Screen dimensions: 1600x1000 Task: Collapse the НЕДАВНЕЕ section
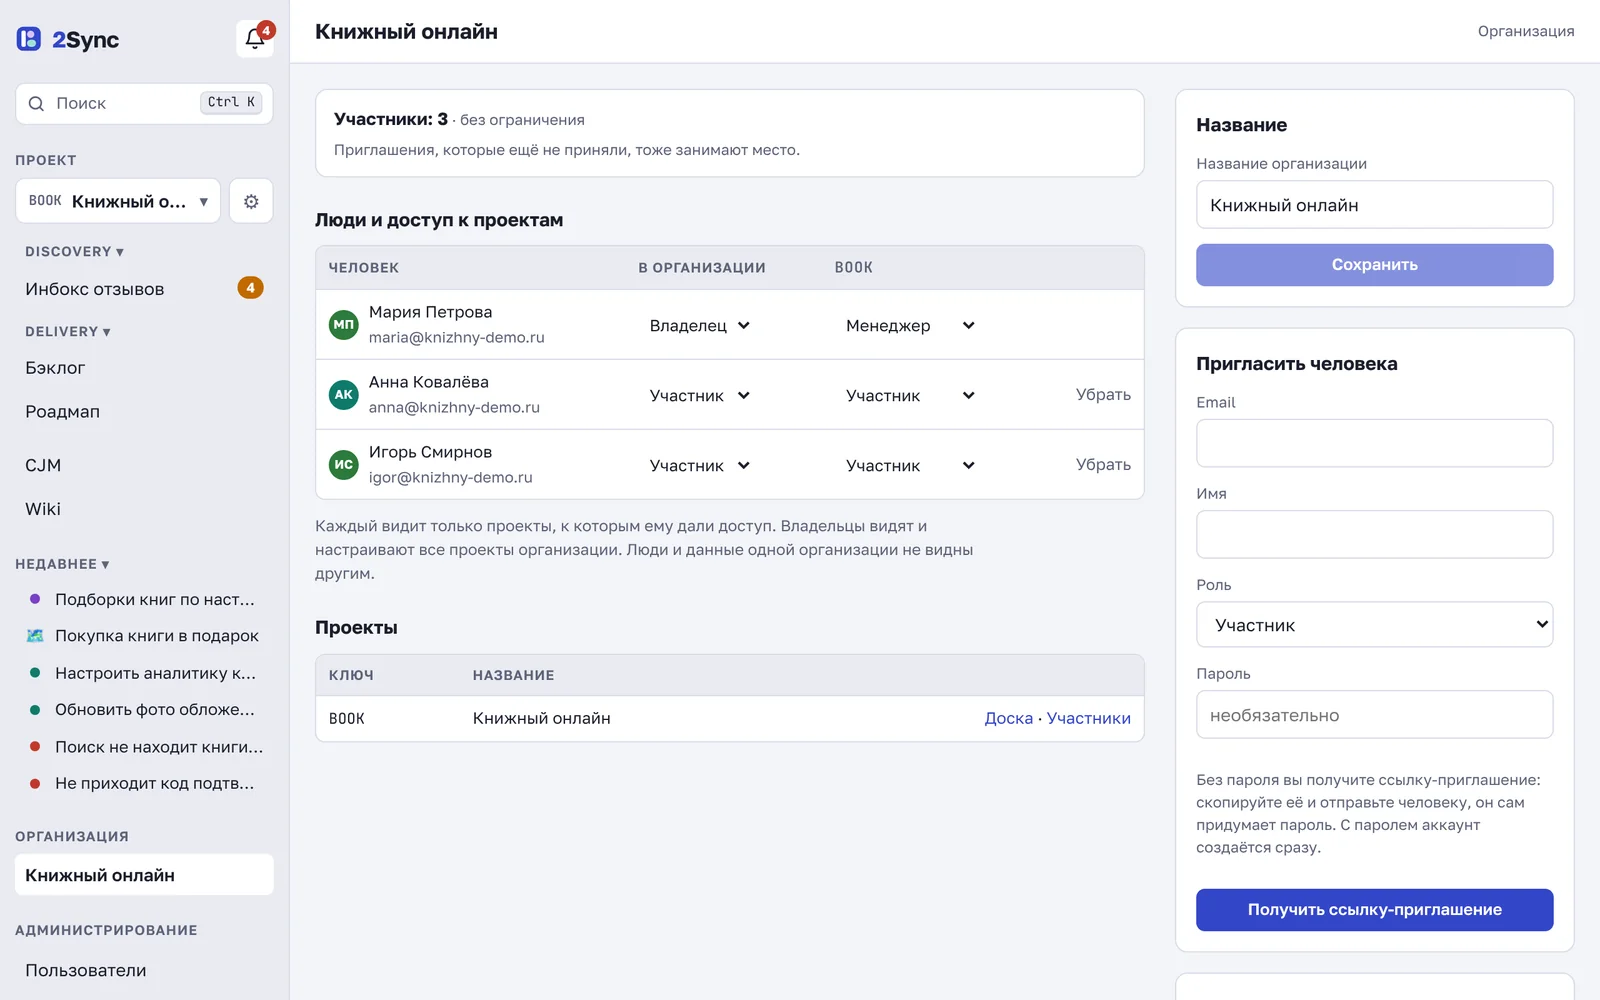click(x=62, y=564)
